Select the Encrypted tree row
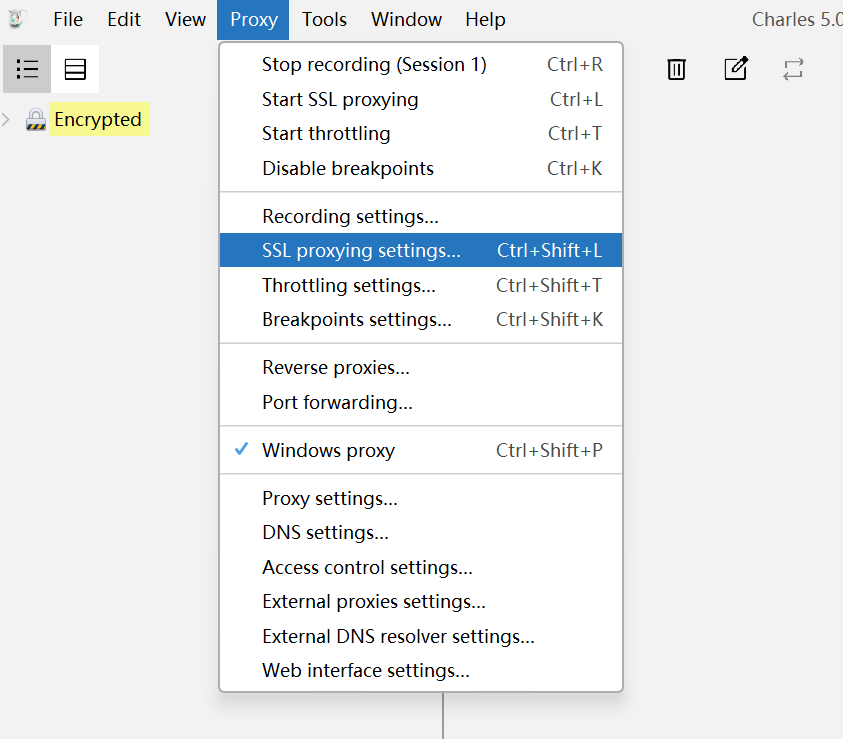843x739 pixels. click(99, 119)
